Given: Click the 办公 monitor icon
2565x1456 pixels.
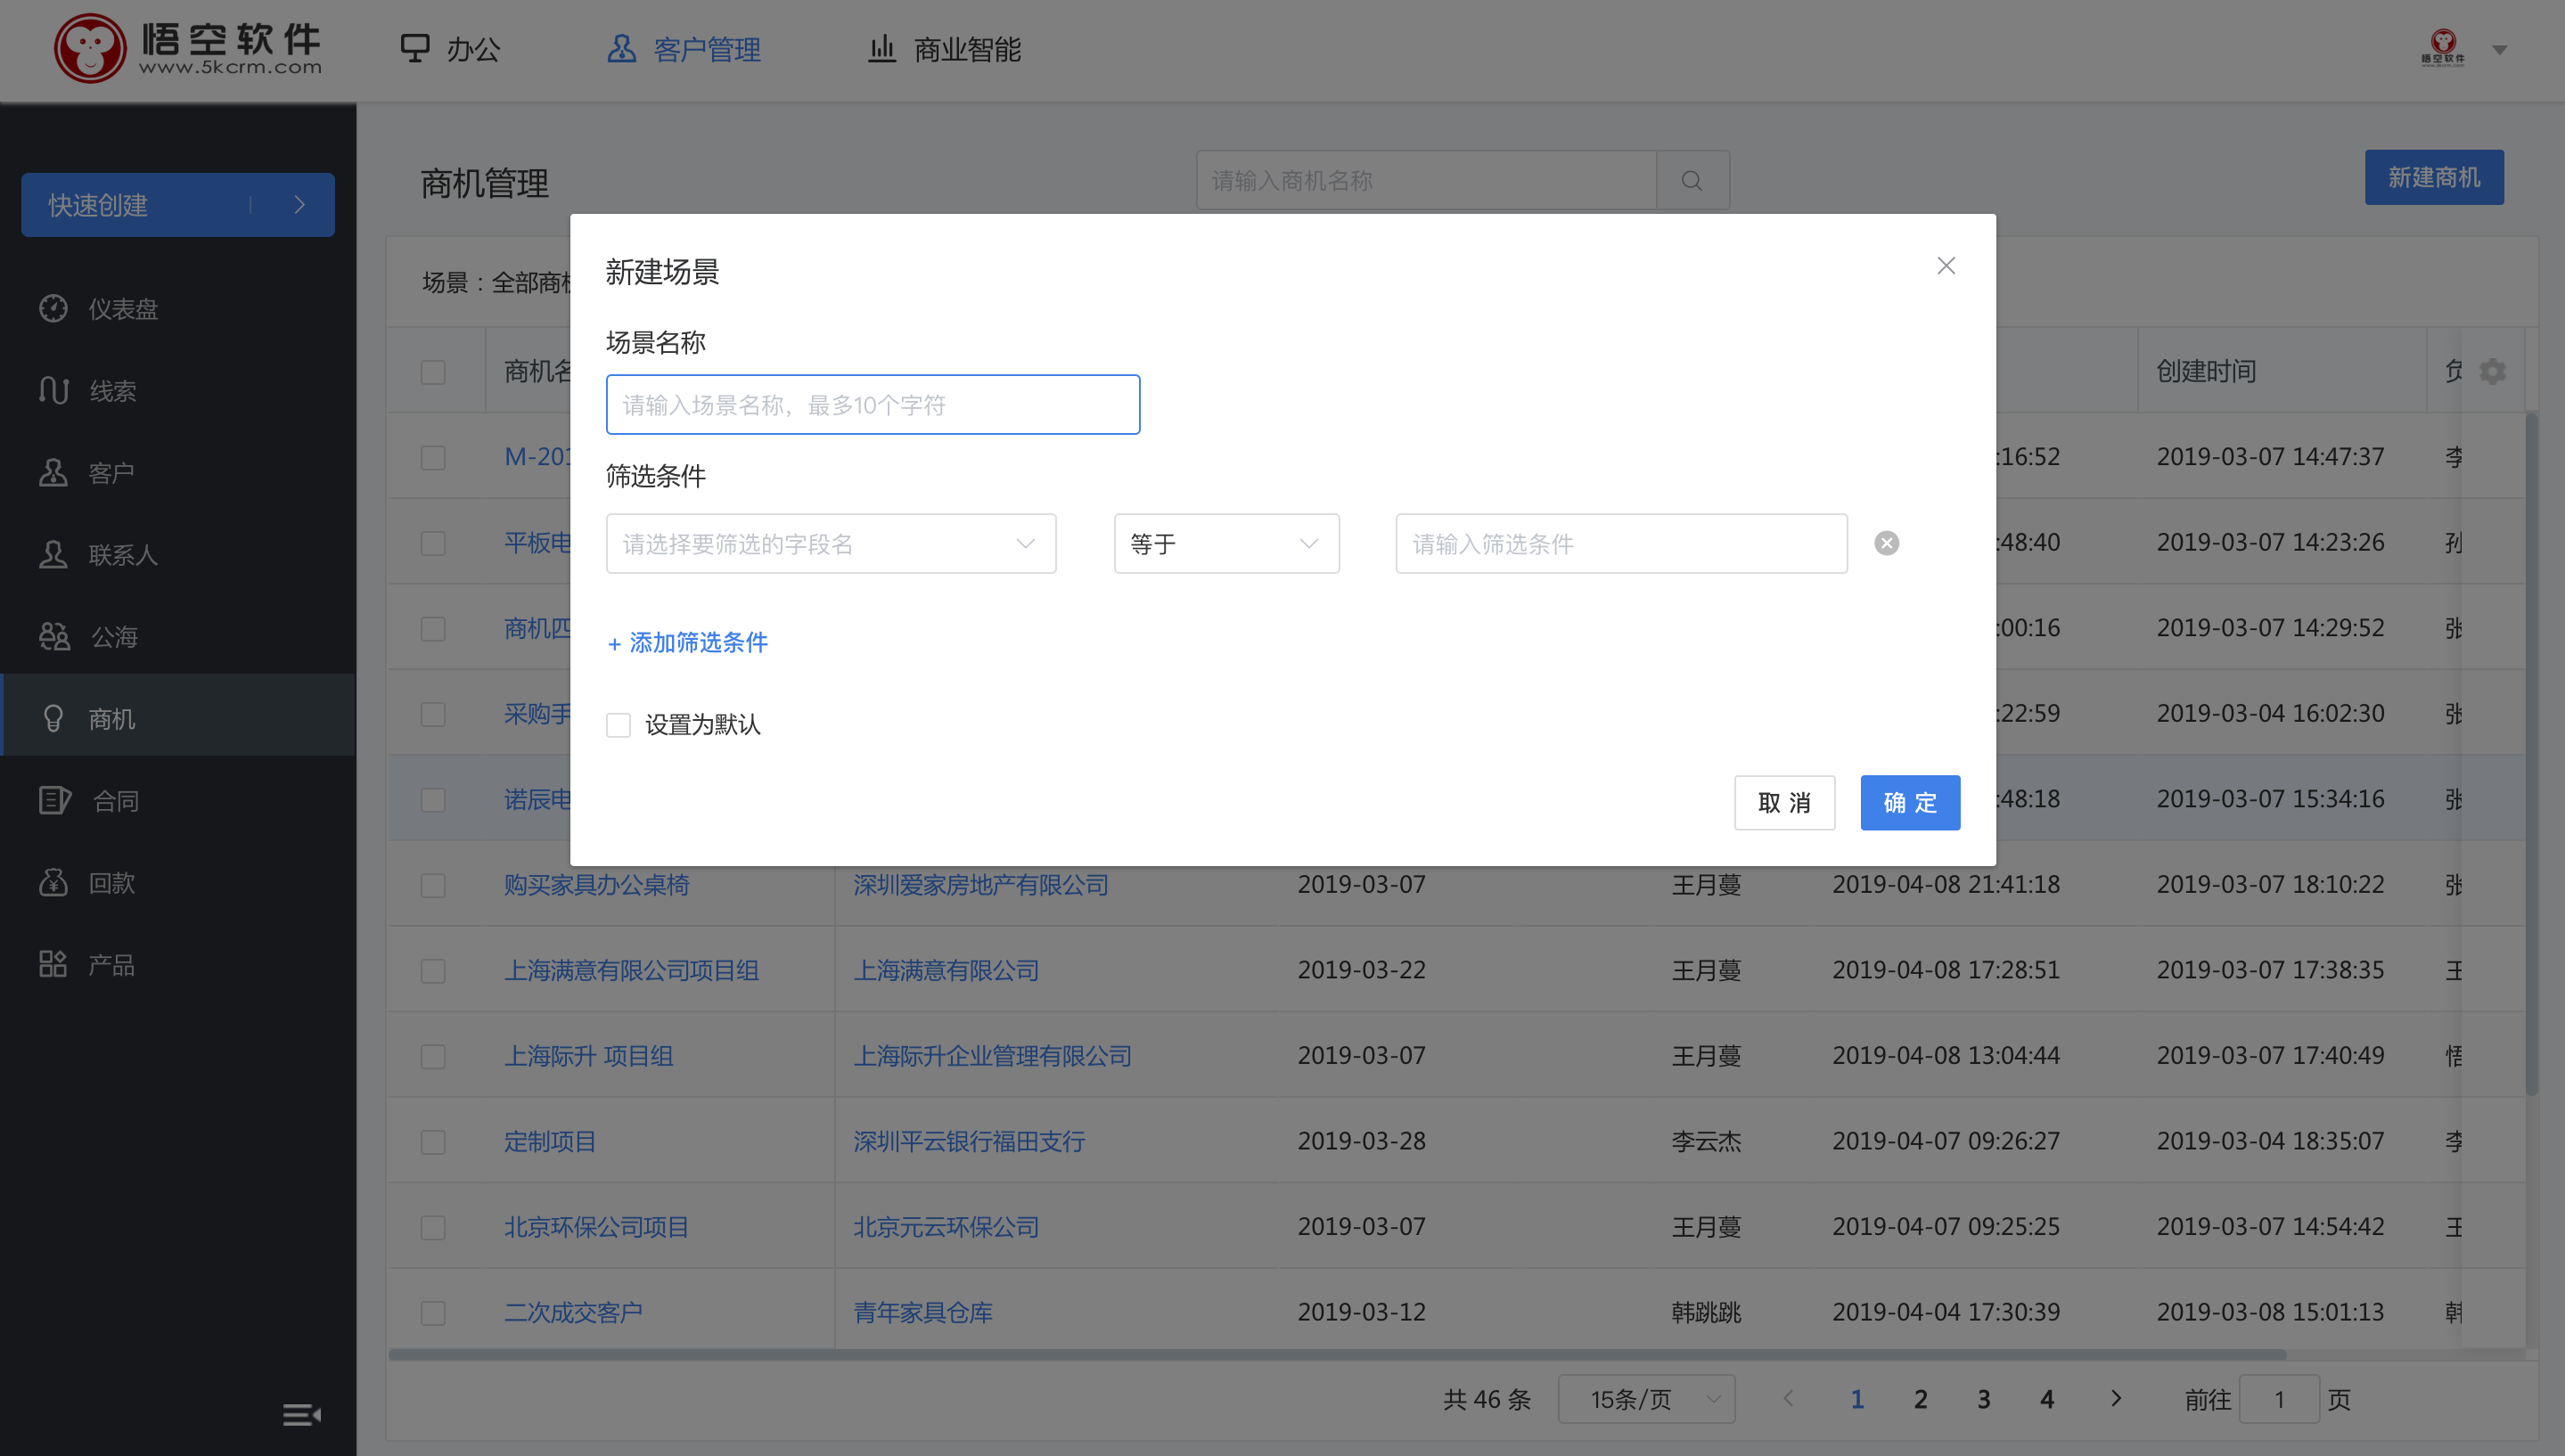Looking at the screenshot, I should pyautogui.click(x=415, y=48).
